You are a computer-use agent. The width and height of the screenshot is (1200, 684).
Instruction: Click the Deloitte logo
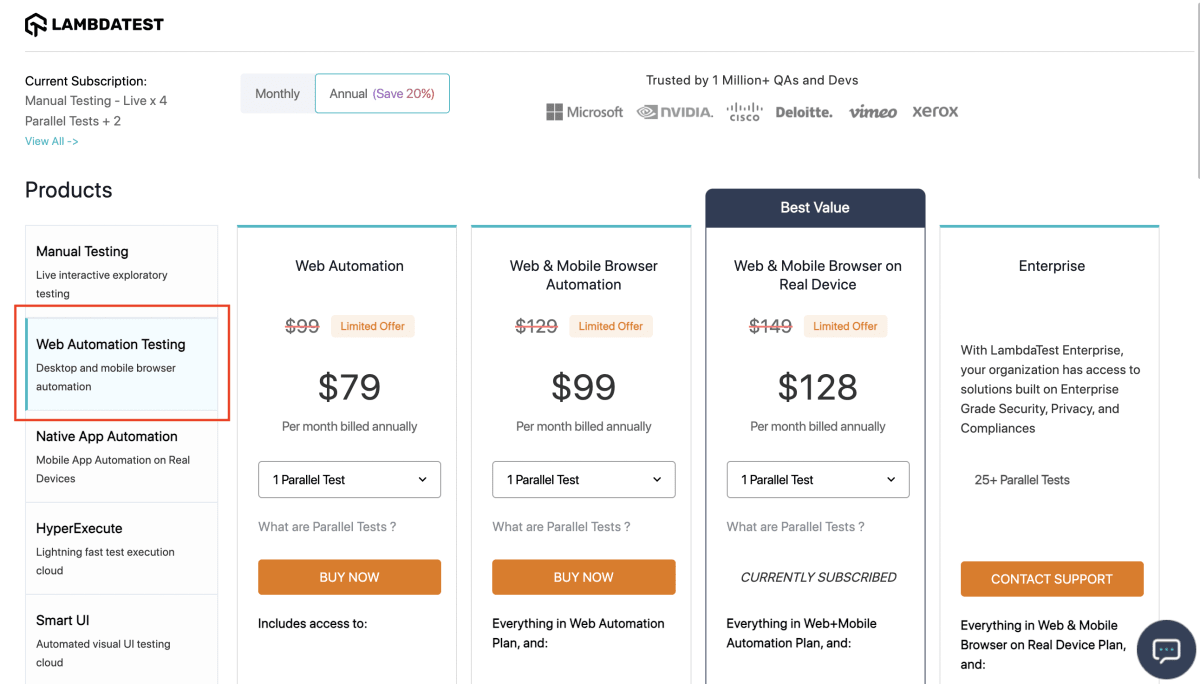(804, 112)
